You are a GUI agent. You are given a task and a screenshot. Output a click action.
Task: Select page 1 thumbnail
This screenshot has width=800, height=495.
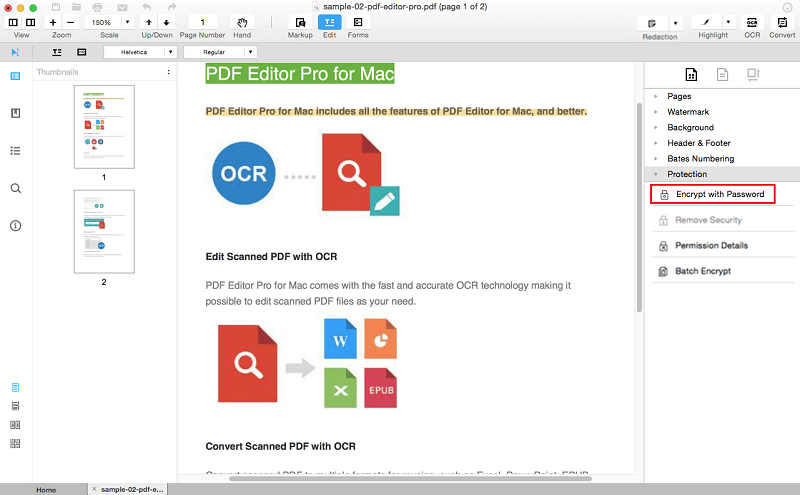tap(104, 127)
